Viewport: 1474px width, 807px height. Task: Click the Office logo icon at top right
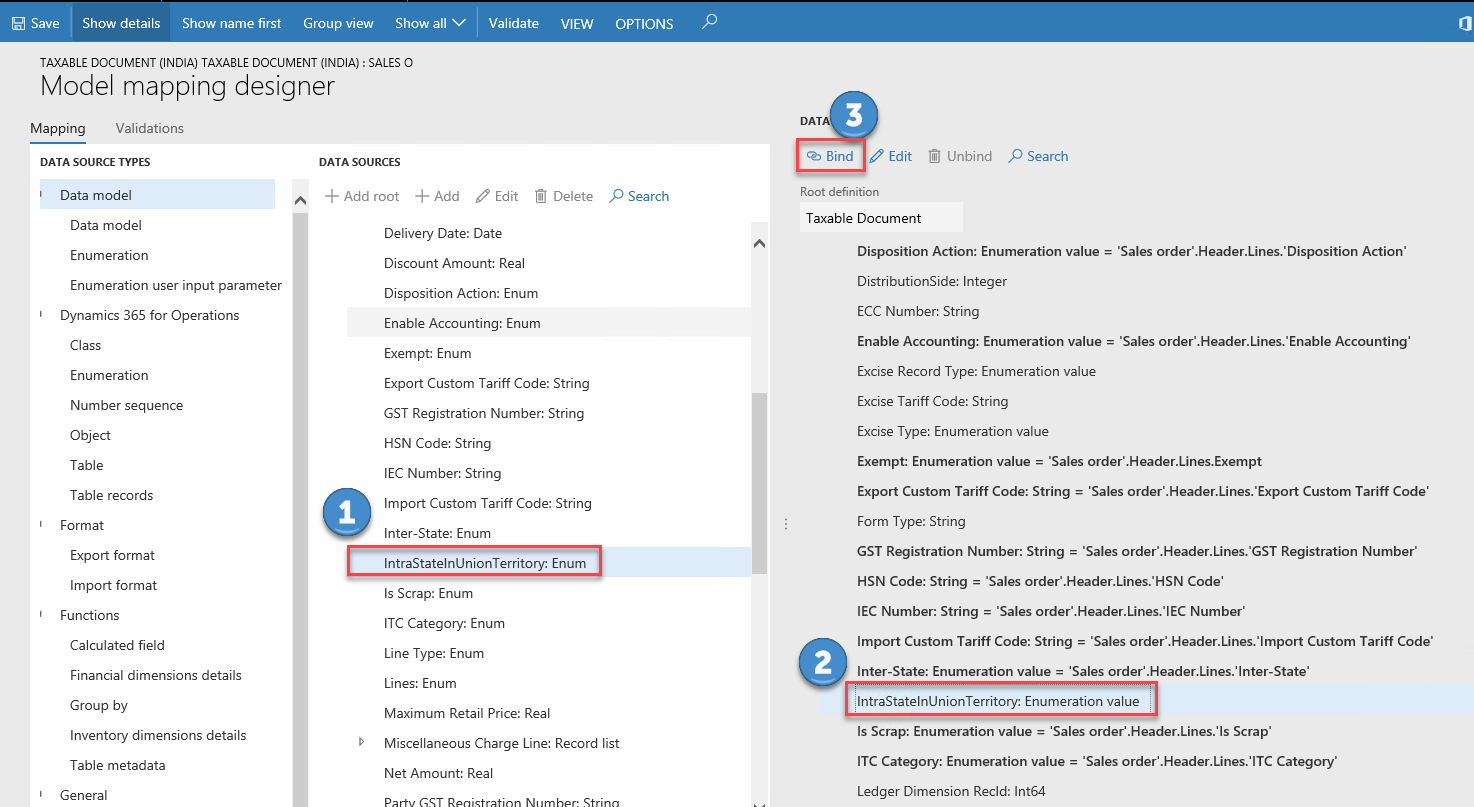coord(1466,22)
